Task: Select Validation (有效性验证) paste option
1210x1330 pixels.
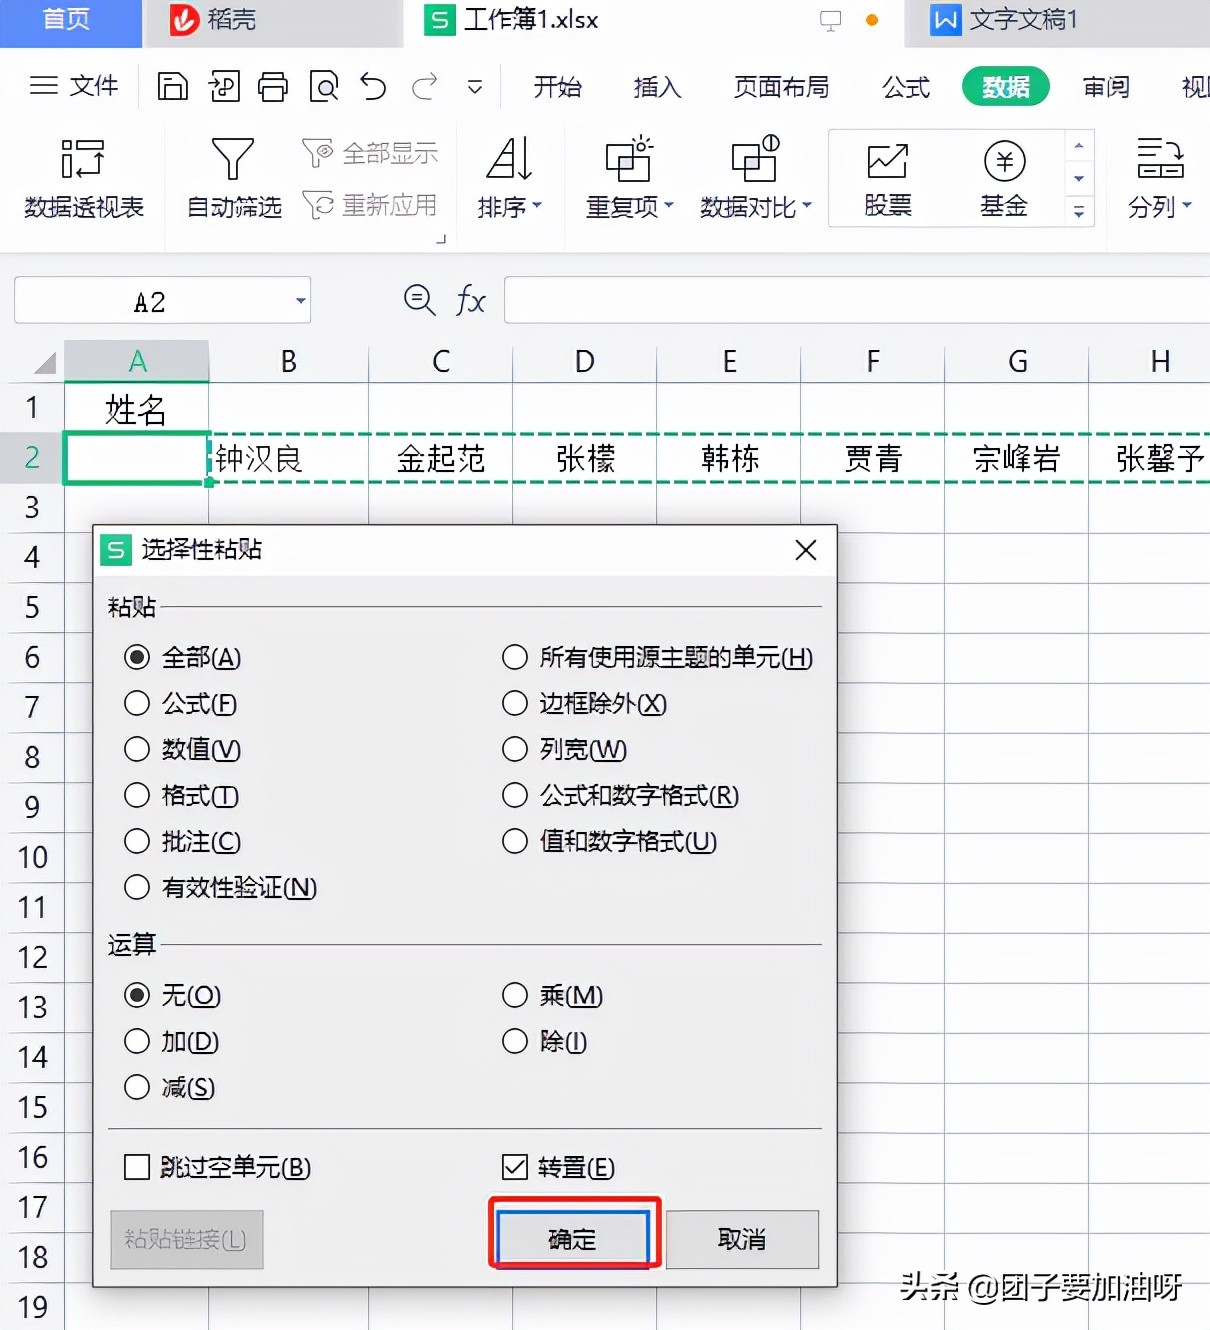Action: click(x=137, y=887)
